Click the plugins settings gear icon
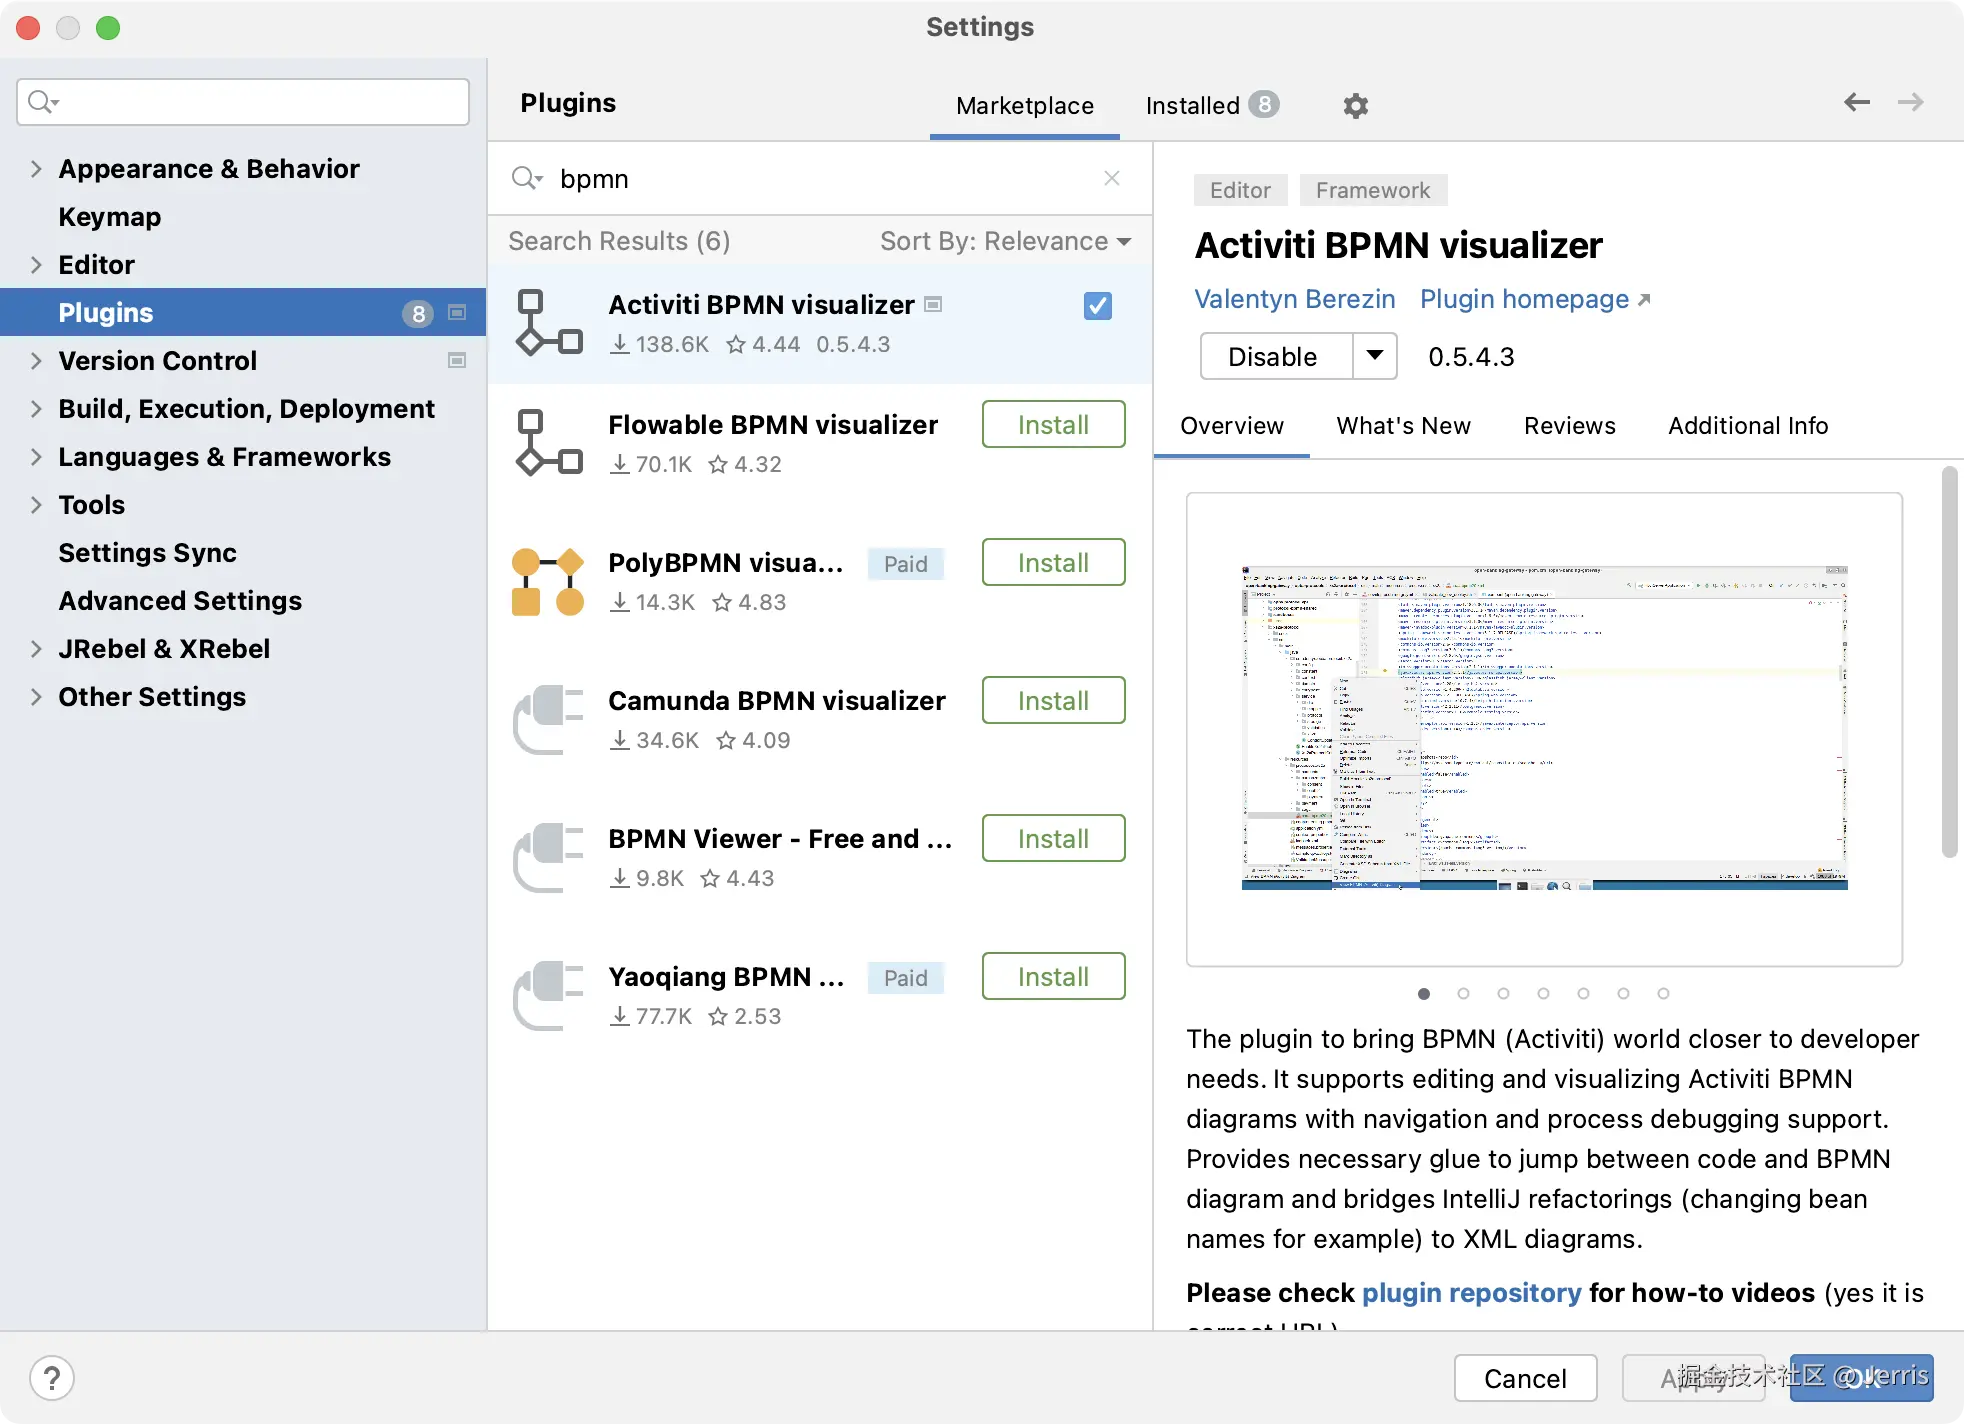Screen dimensions: 1964x1424 click(1355, 105)
